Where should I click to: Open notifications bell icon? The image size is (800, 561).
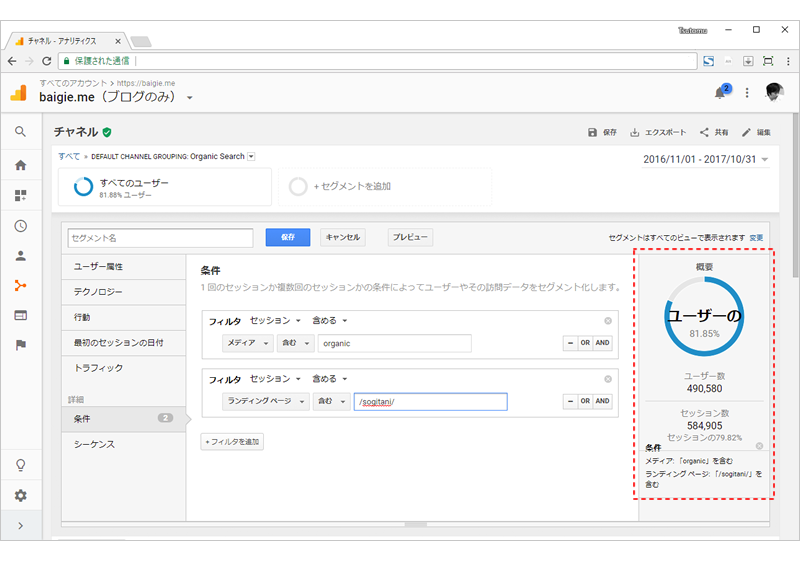pyautogui.click(x=721, y=92)
